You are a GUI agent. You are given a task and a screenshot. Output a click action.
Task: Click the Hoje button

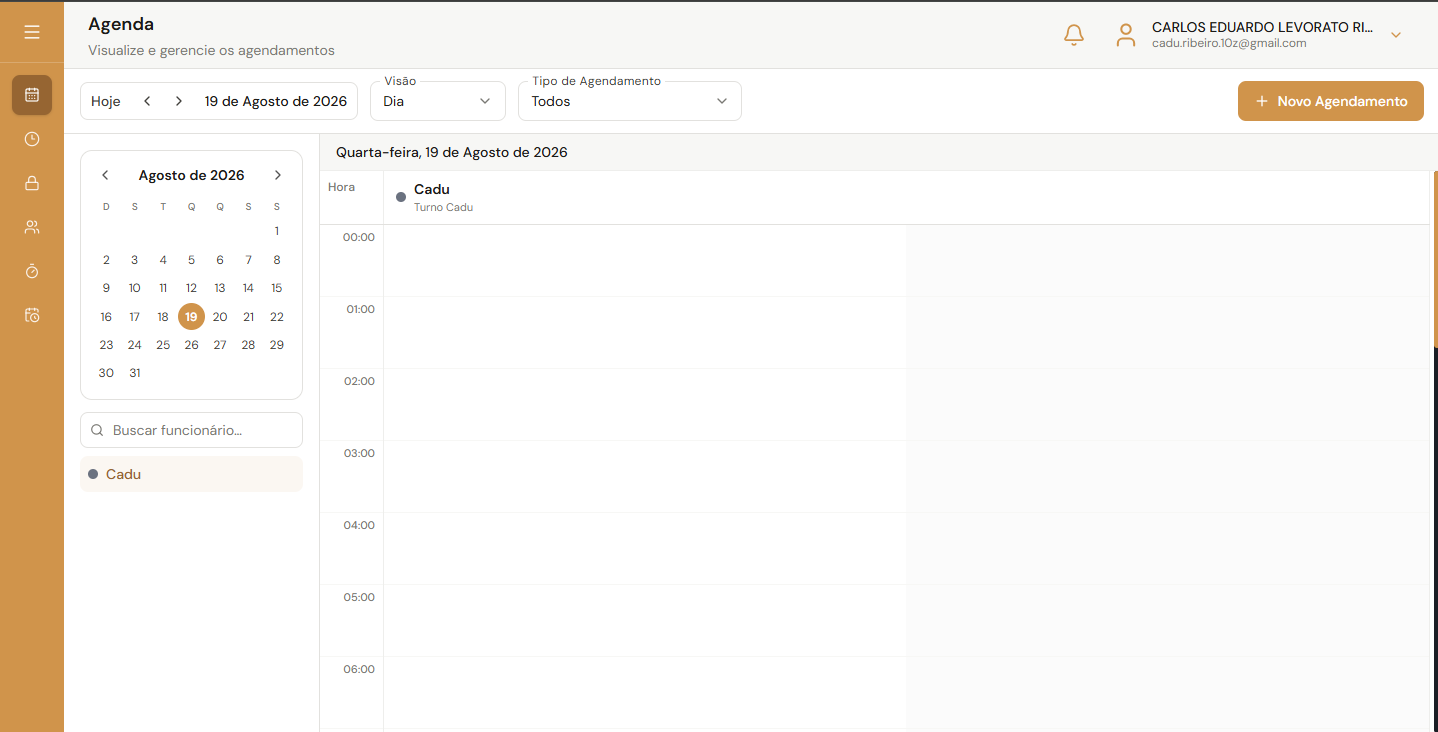[x=106, y=101]
